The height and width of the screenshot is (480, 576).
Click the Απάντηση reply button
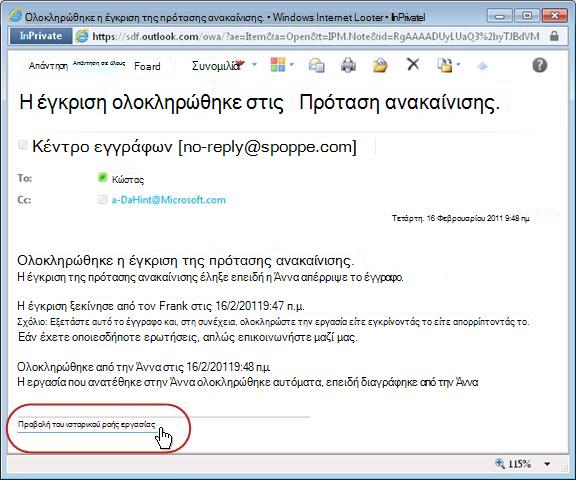coord(48,66)
